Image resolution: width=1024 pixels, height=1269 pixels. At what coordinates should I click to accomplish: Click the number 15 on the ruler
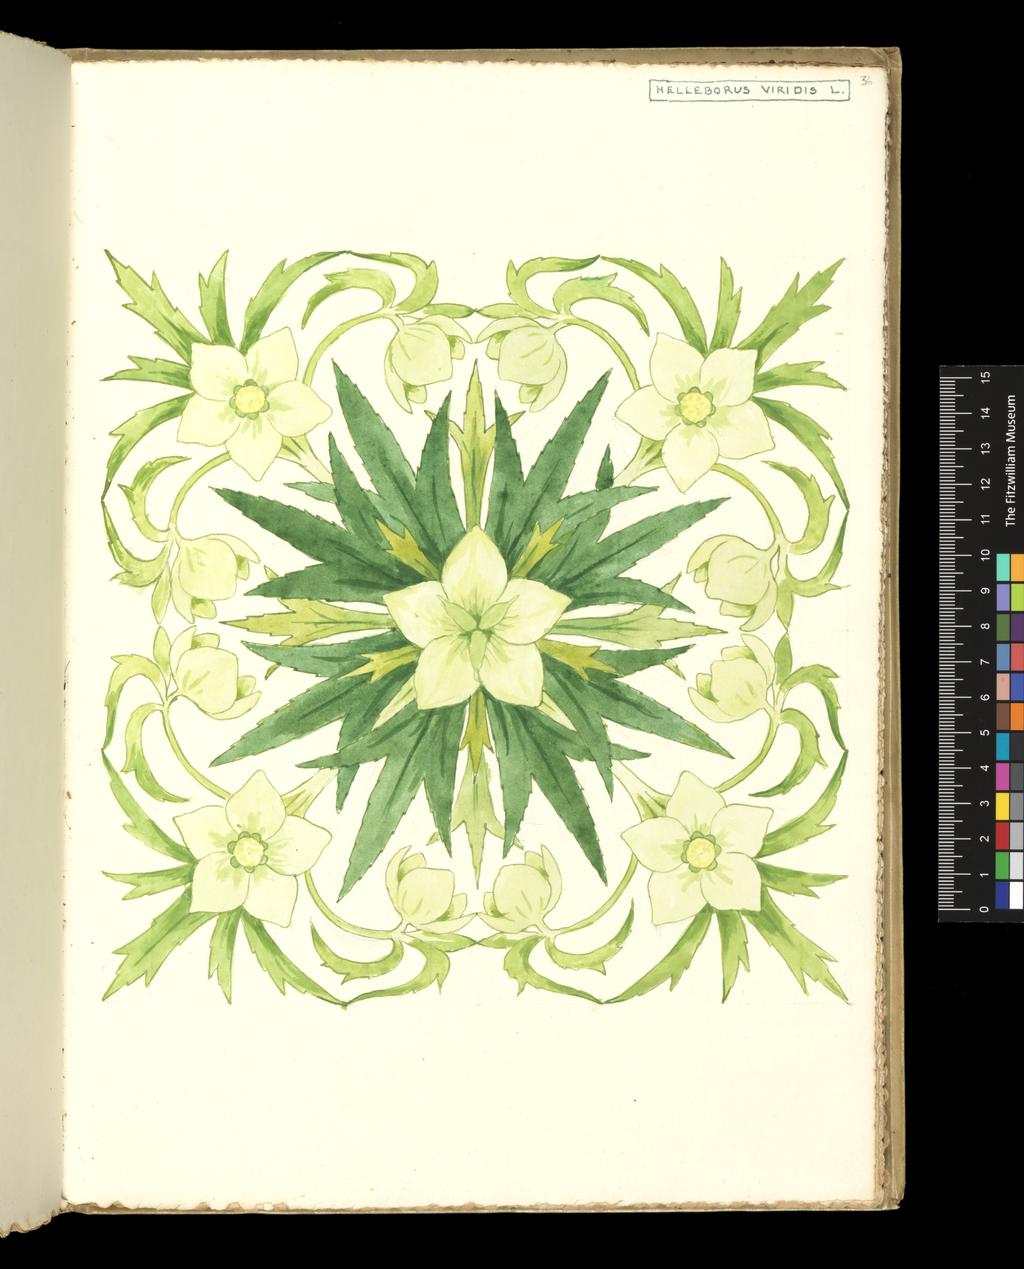pos(986,378)
